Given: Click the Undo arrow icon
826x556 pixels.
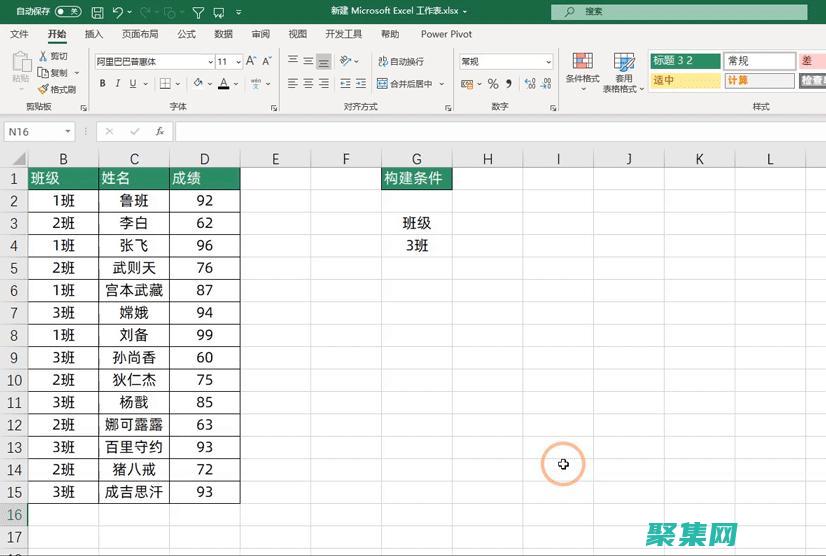Looking at the screenshot, I should [x=118, y=12].
